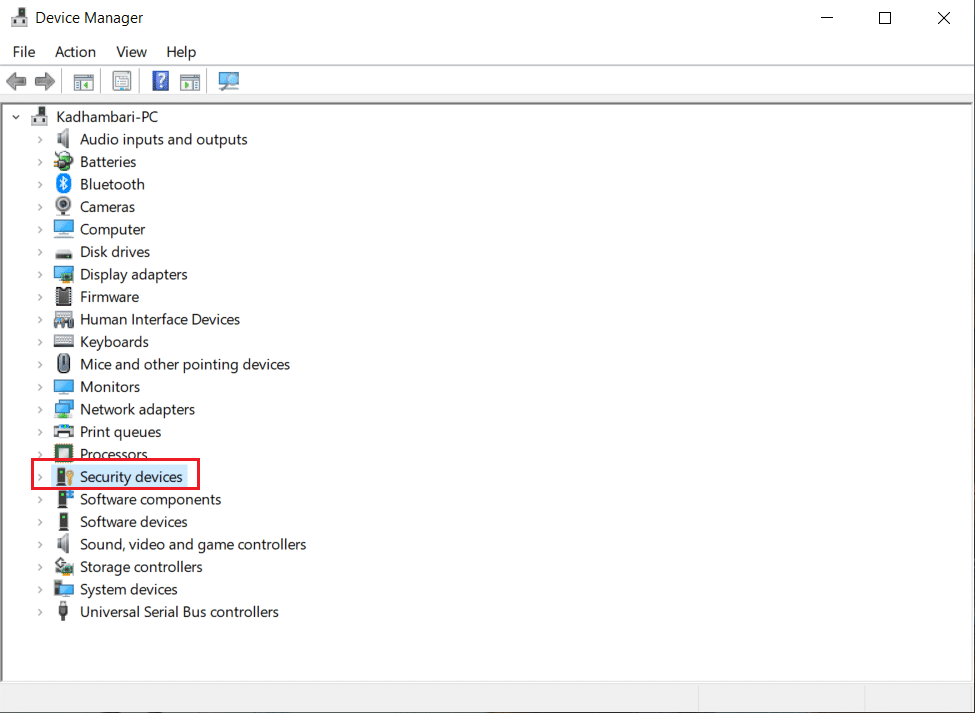This screenshot has width=975, height=713.
Task: Expand the System devices category
Action: point(40,589)
